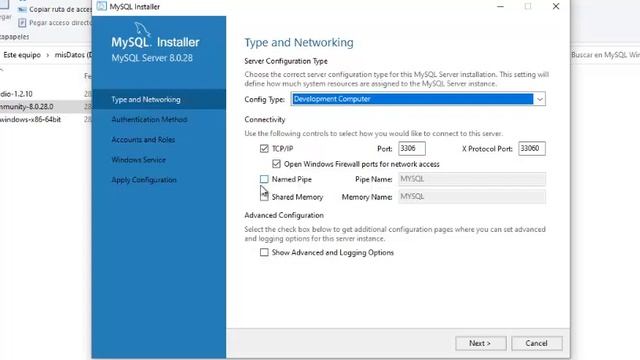Image resolution: width=640 pixels, height=360 pixels.
Task: Click the MySQL Installer title bar icon
Action: (102, 7)
